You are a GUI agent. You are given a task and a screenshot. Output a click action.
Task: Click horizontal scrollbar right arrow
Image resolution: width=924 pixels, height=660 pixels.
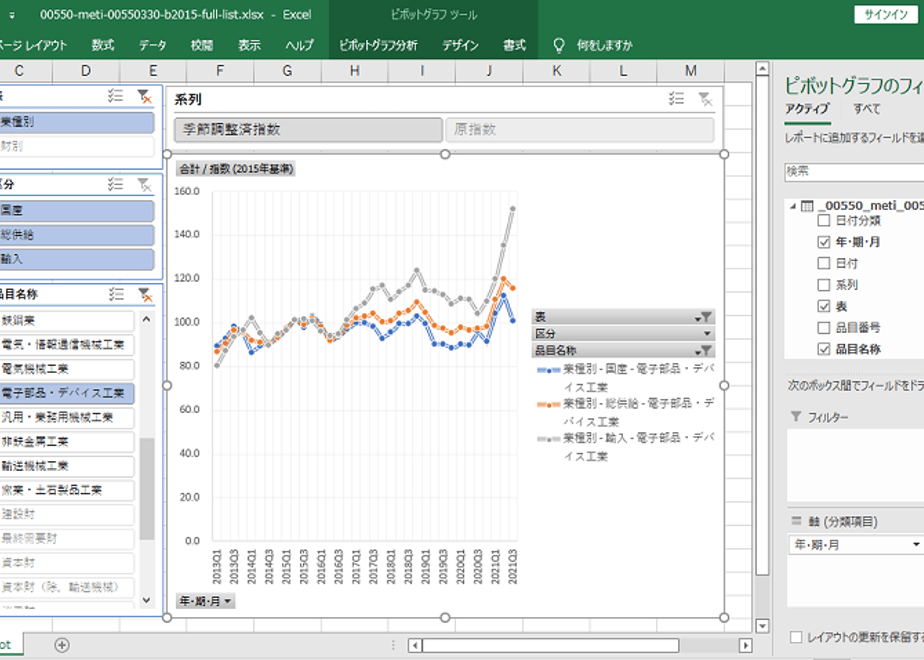tap(745, 645)
